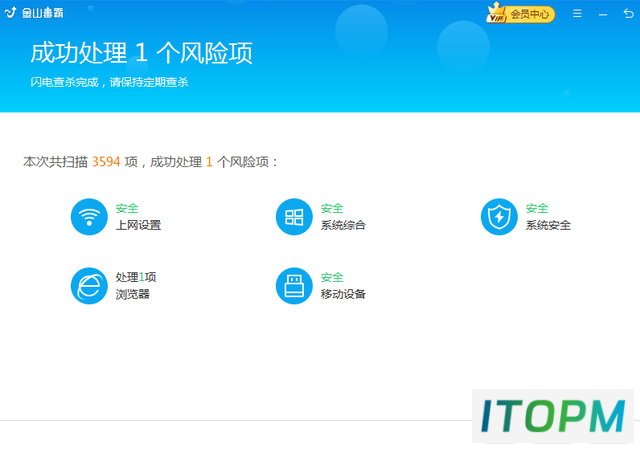Select the 移动设备 USB icon

(294, 286)
